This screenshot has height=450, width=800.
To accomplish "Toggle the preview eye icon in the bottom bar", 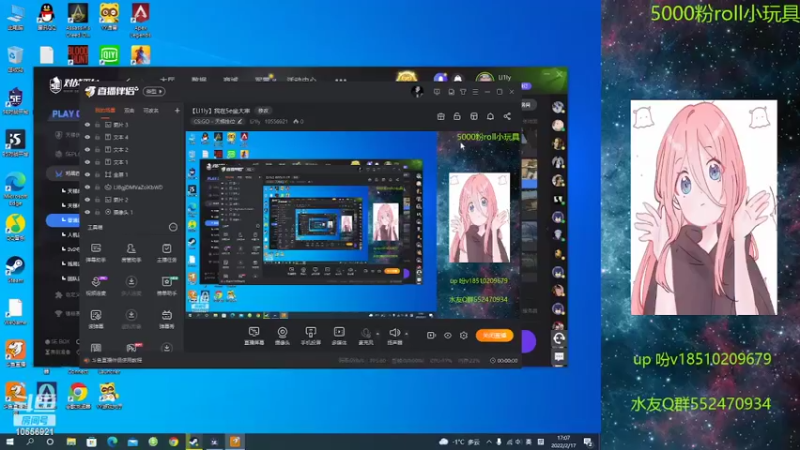I will click(447, 336).
